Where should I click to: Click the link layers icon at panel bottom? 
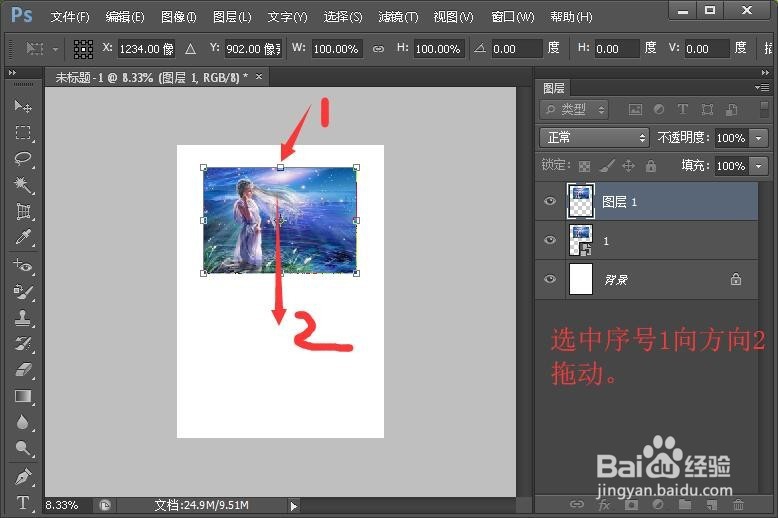(x=577, y=505)
